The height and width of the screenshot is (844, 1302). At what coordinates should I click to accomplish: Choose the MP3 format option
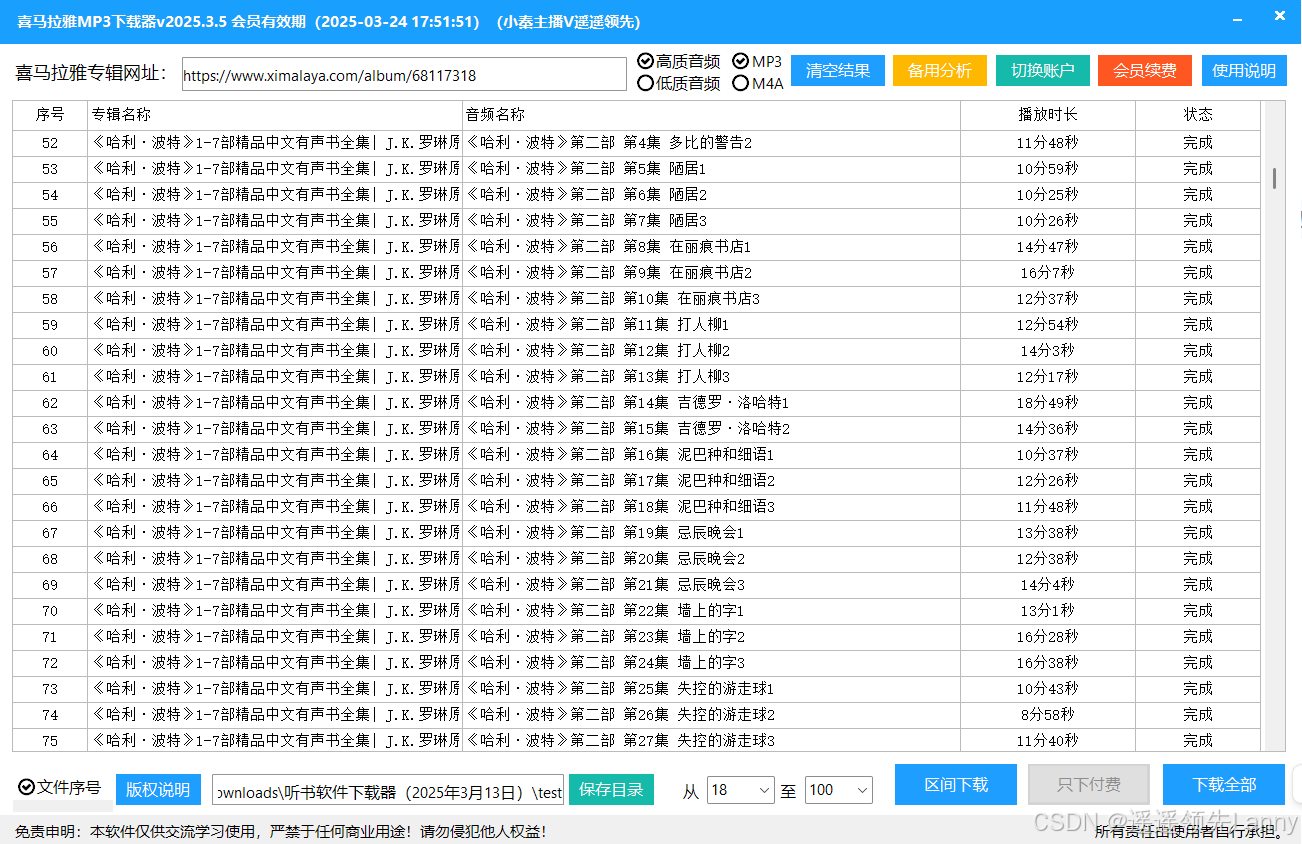[757, 62]
